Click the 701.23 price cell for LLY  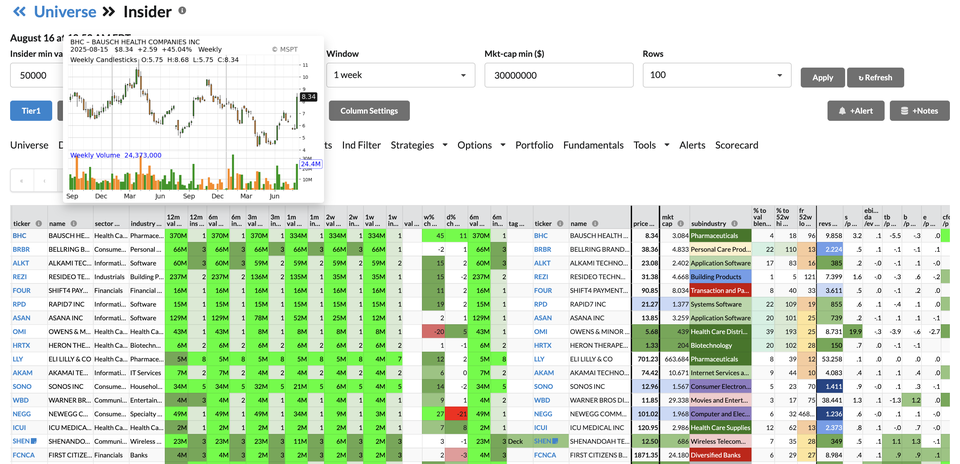645,359
